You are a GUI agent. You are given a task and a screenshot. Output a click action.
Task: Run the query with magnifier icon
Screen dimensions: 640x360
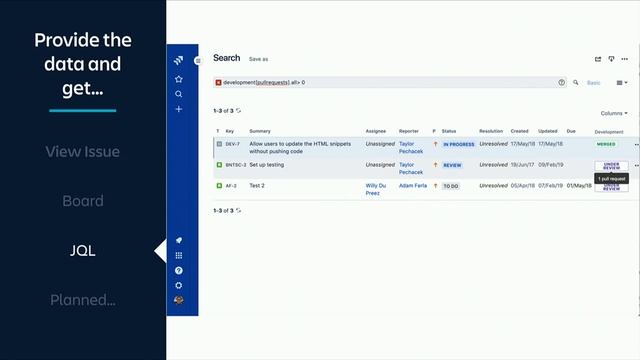tap(576, 82)
